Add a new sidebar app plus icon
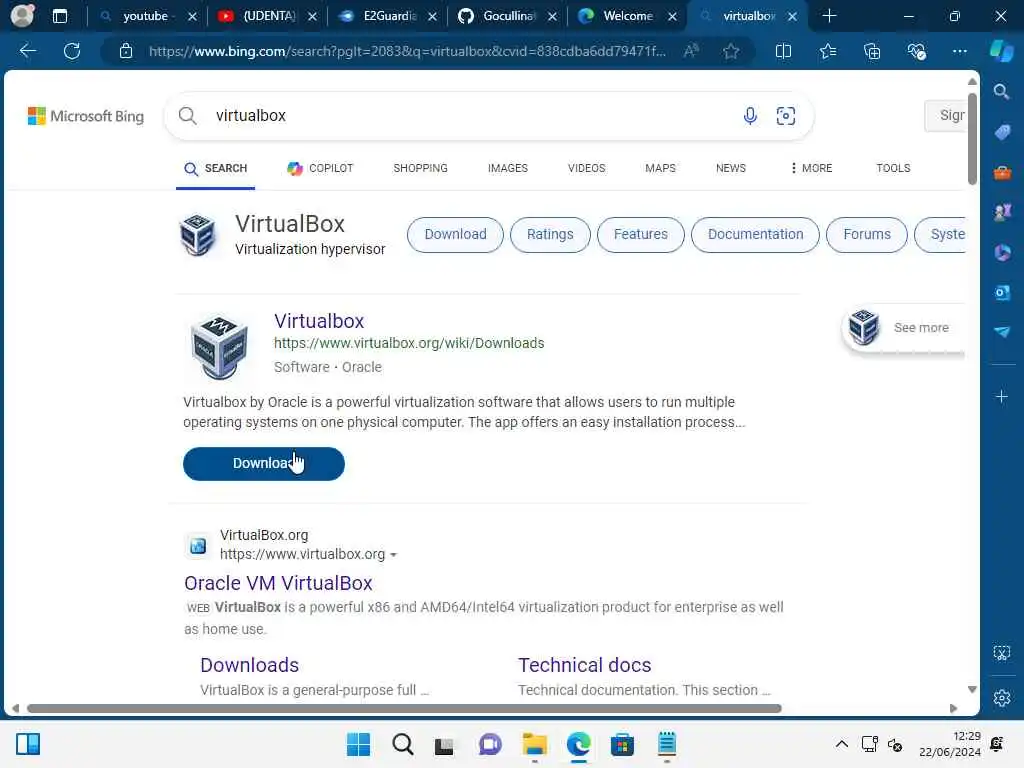Viewport: 1024px width, 768px height. [x=1001, y=396]
